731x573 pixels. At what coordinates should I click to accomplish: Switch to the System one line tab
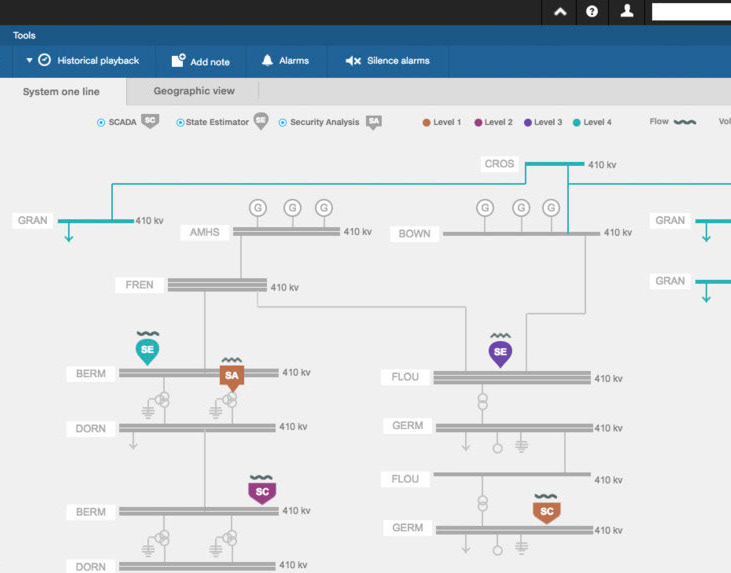click(61, 92)
